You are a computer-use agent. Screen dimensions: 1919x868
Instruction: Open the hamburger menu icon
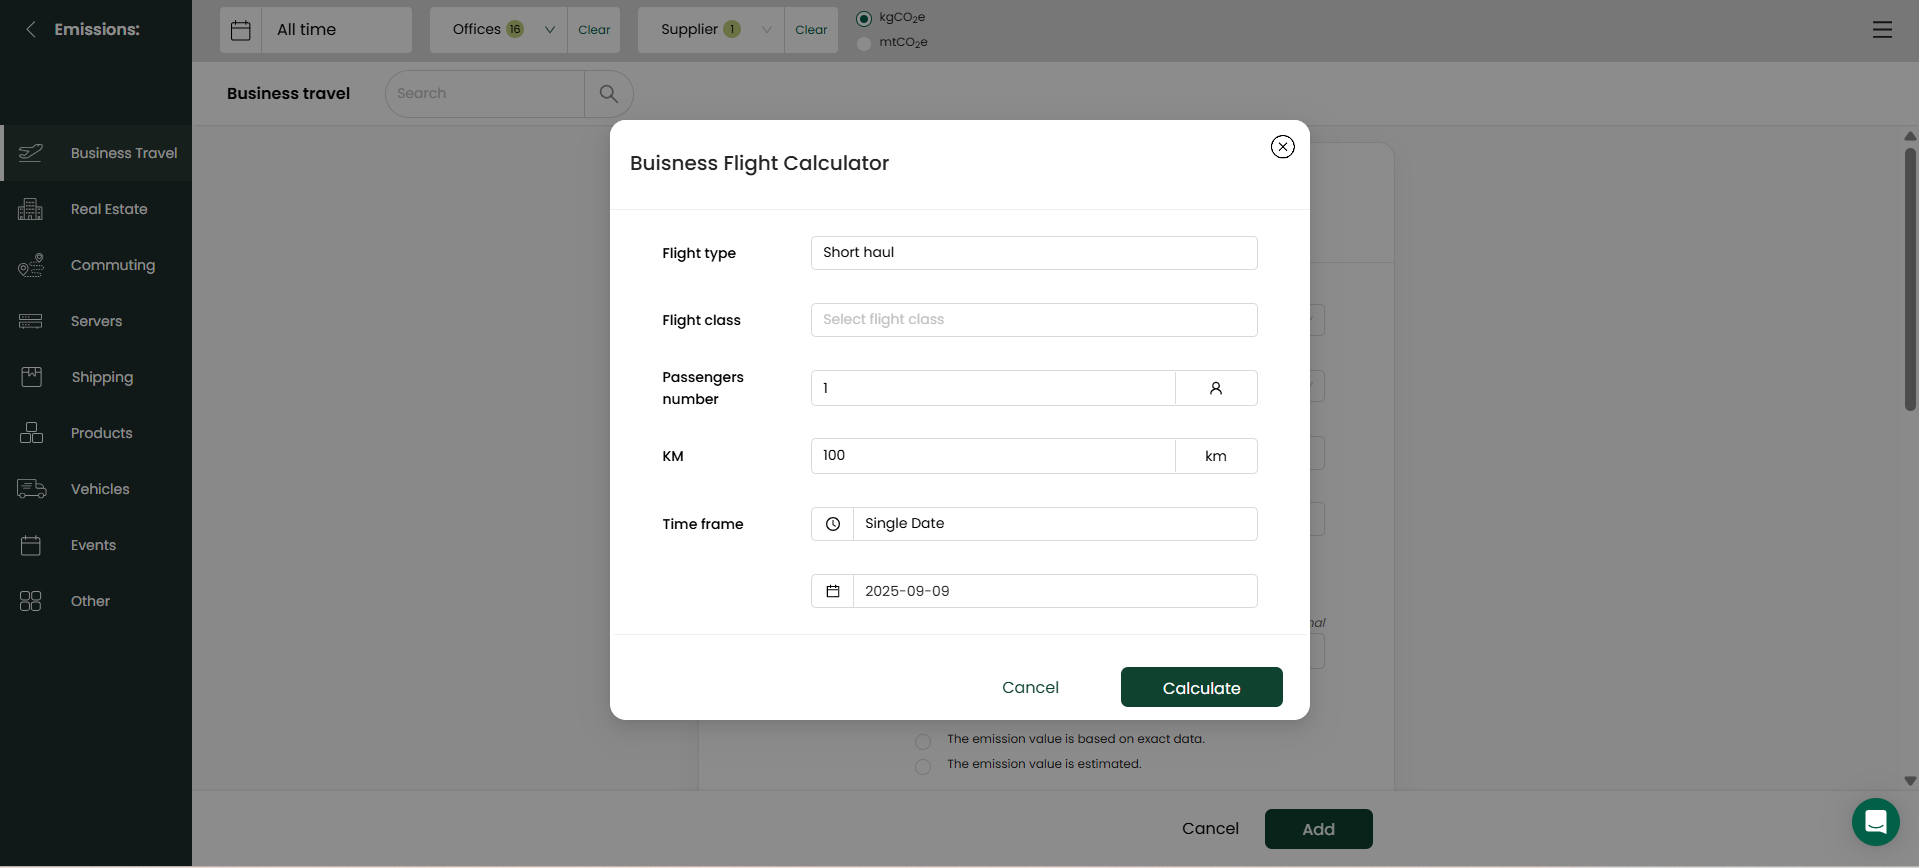coord(1882,30)
